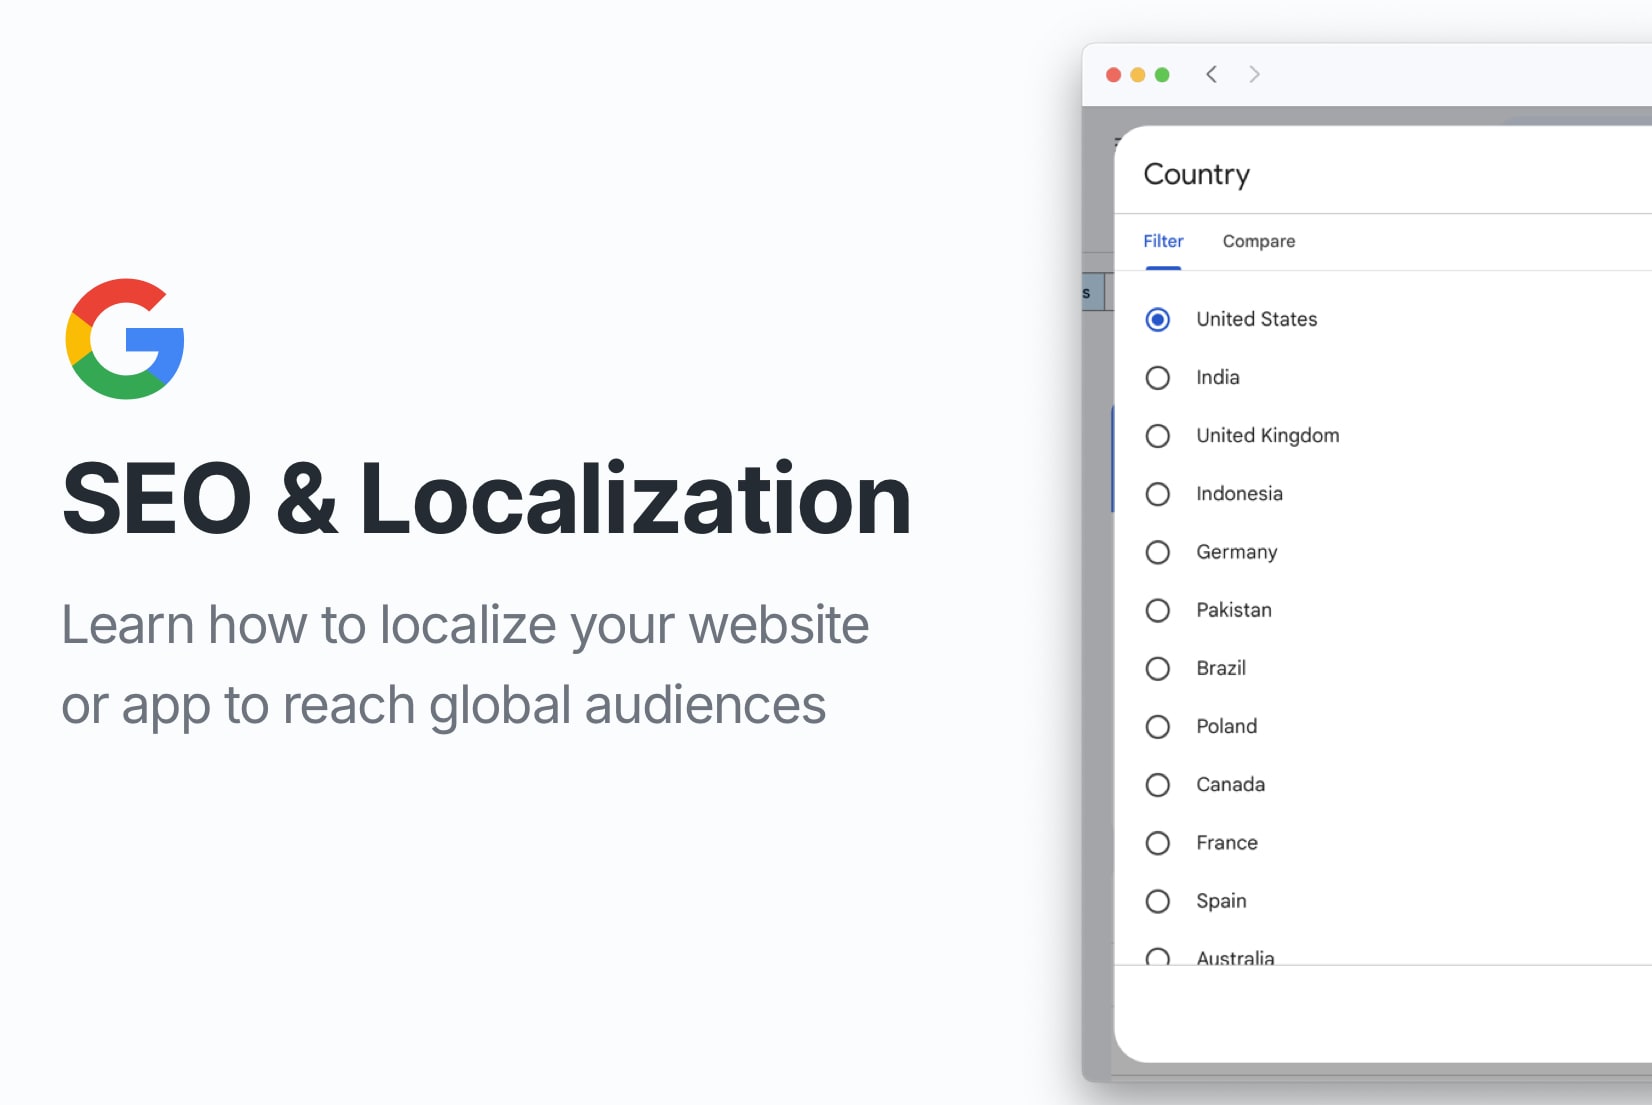Choose the Pakistan radio option

click(x=1157, y=610)
